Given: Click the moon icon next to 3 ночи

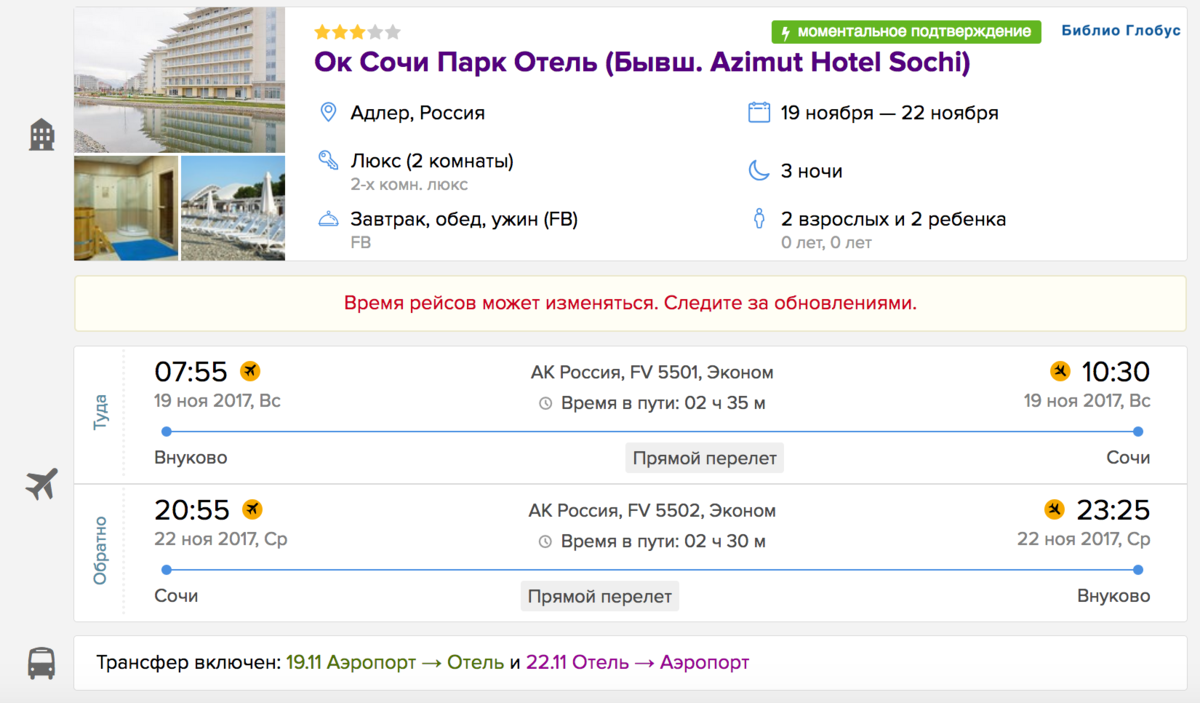Looking at the screenshot, I should 759,171.
